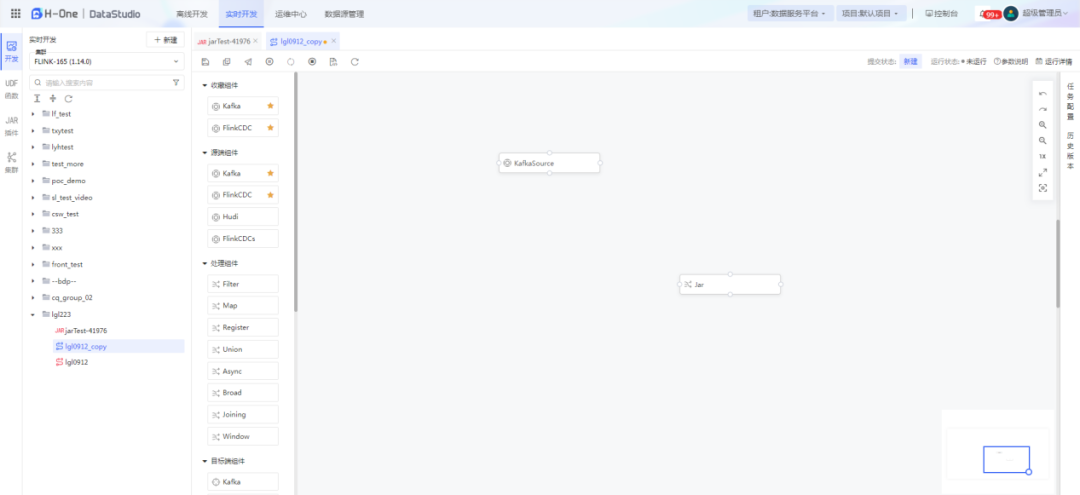This screenshot has width=1080, height=495.
Task: Open the FLINK-165 cluster dropdown
Action: pyautogui.click(x=107, y=61)
